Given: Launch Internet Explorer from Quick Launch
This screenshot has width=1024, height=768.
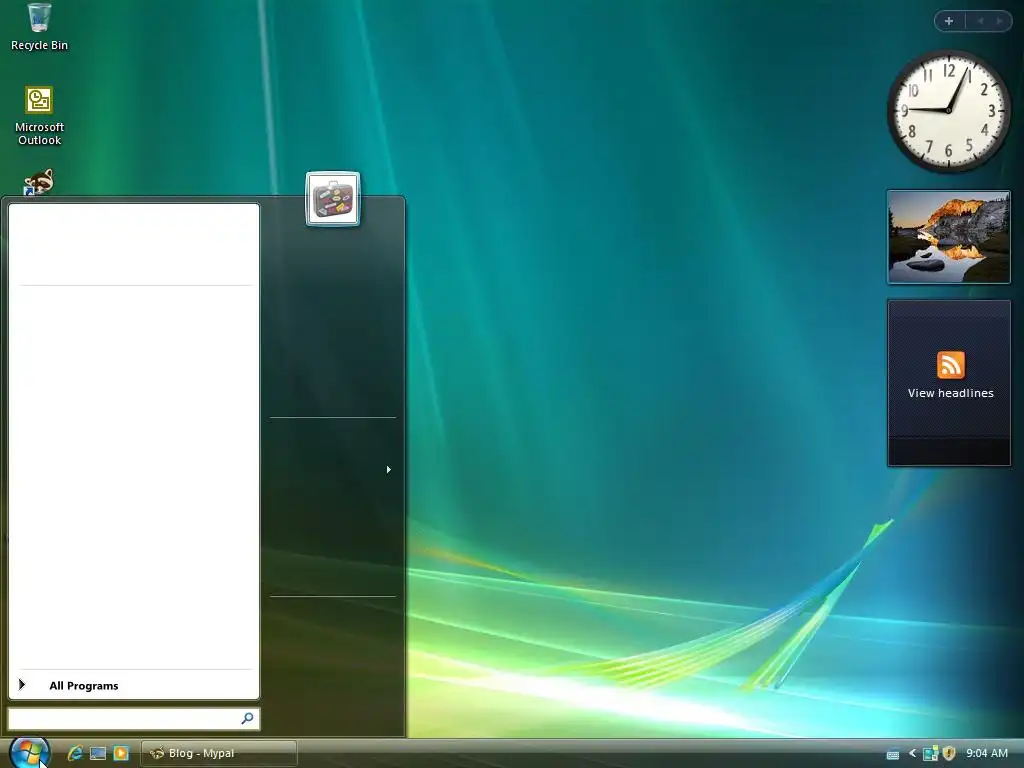Looking at the screenshot, I should [x=75, y=753].
